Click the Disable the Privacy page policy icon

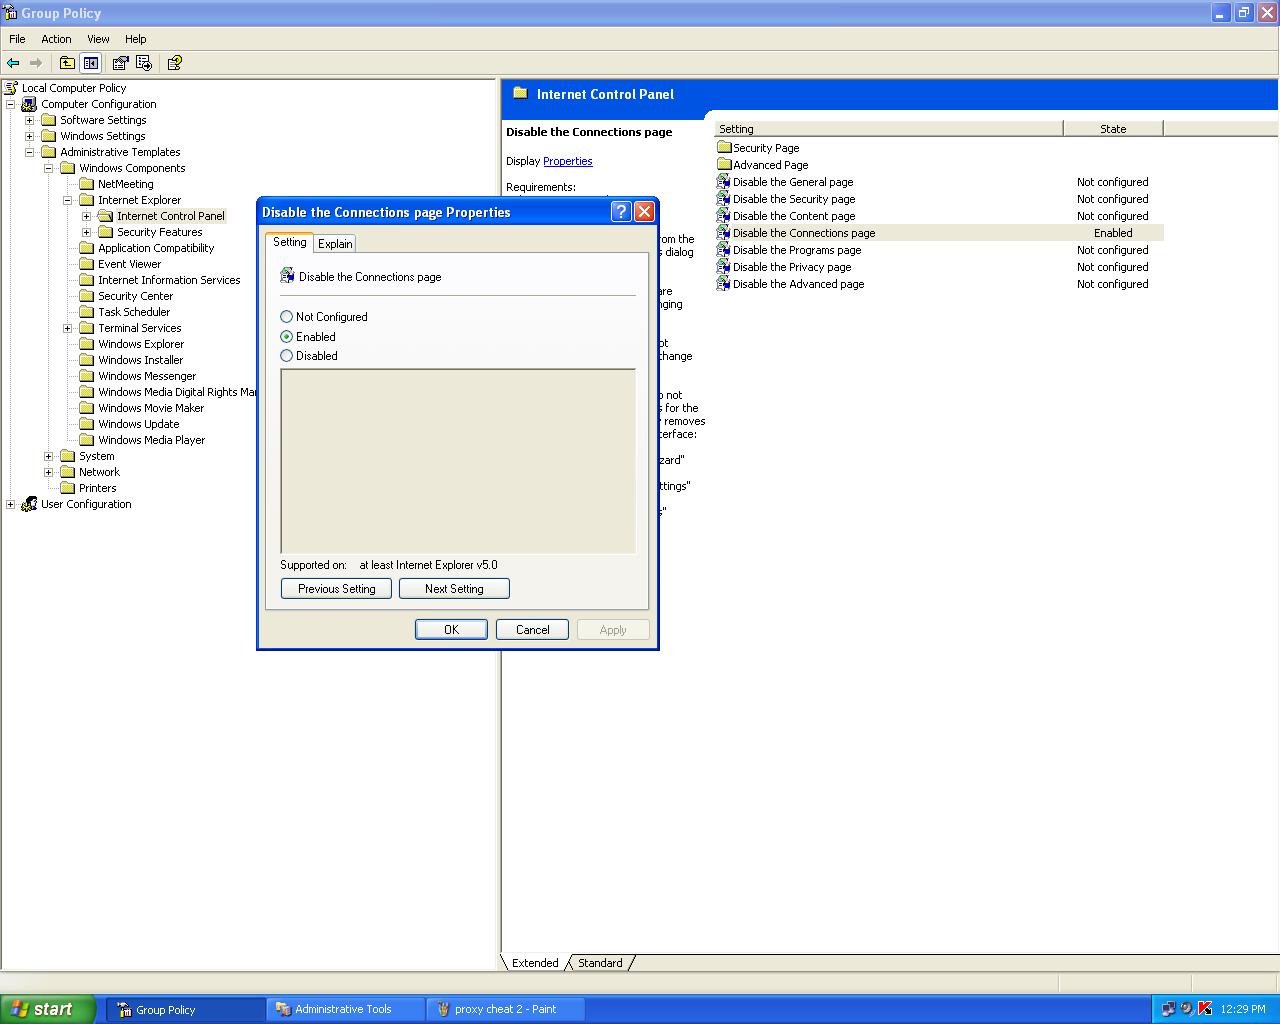coord(724,267)
